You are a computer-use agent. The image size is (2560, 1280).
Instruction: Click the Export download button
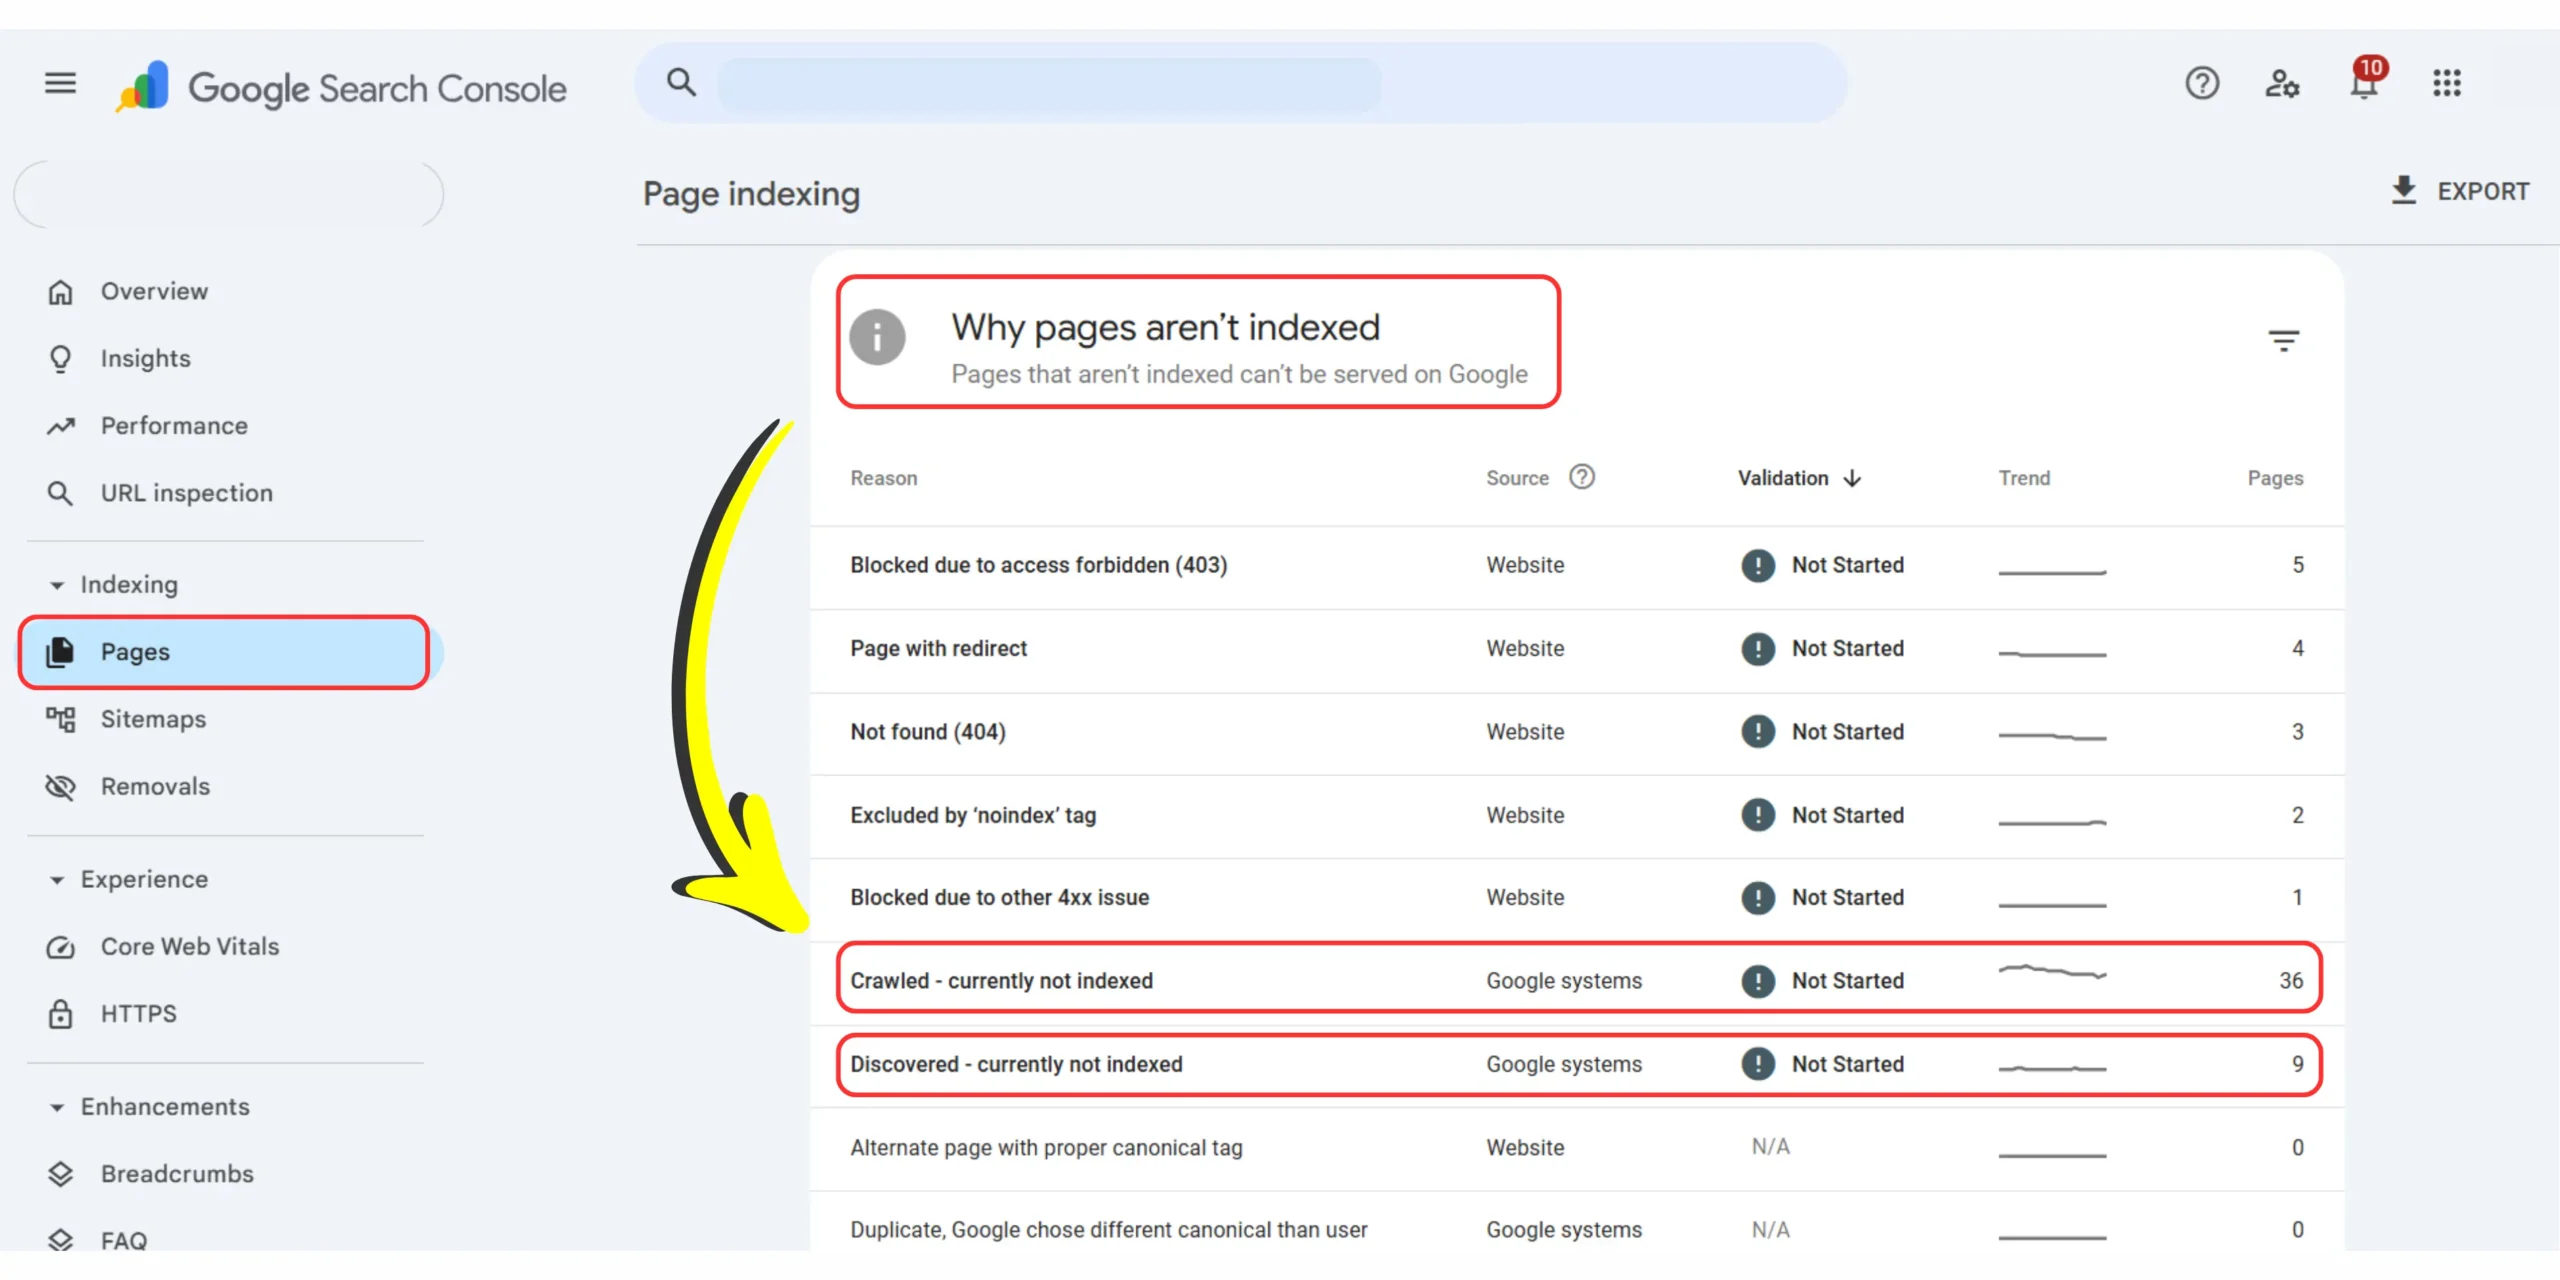[x=2460, y=191]
